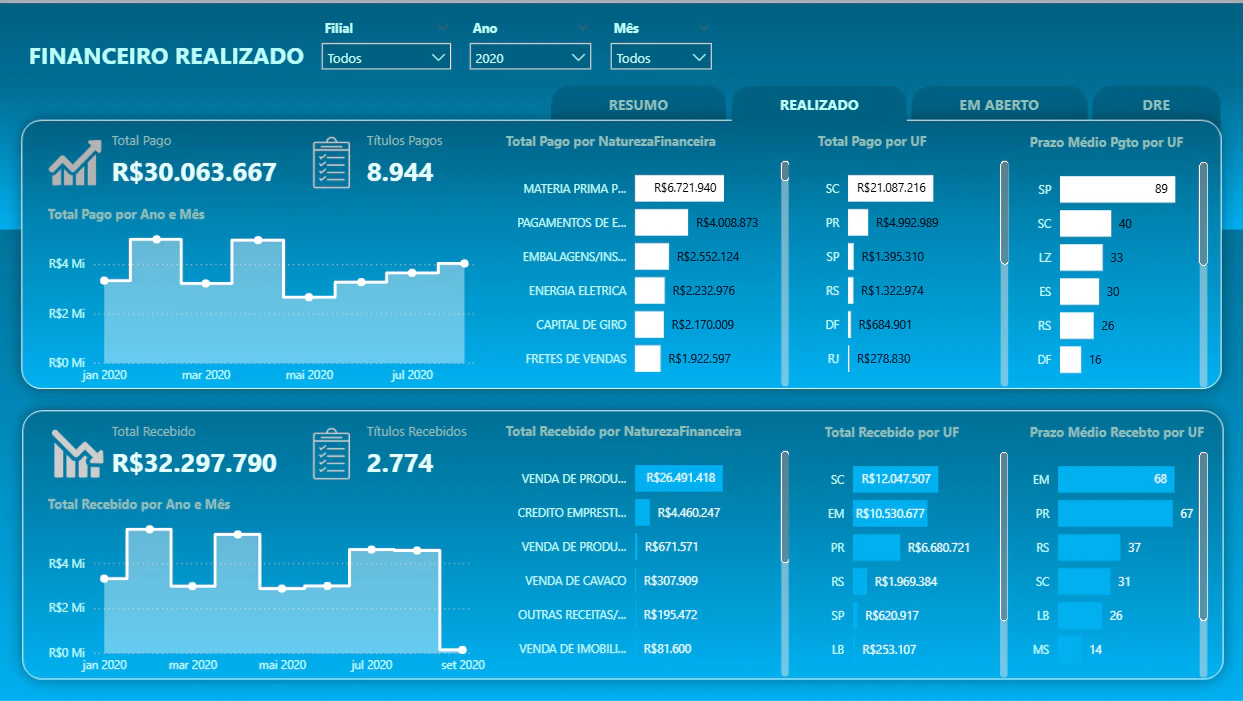The height and width of the screenshot is (701, 1243).
Task: Select the EM bar with value 68
Action: point(1116,479)
